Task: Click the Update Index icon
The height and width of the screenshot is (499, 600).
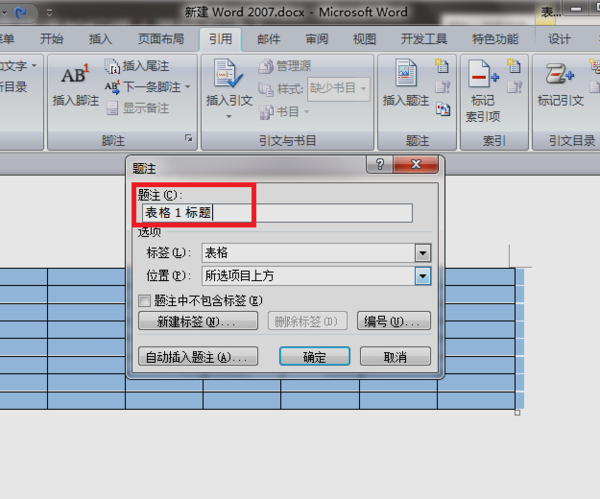Action: tap(515, 87)
